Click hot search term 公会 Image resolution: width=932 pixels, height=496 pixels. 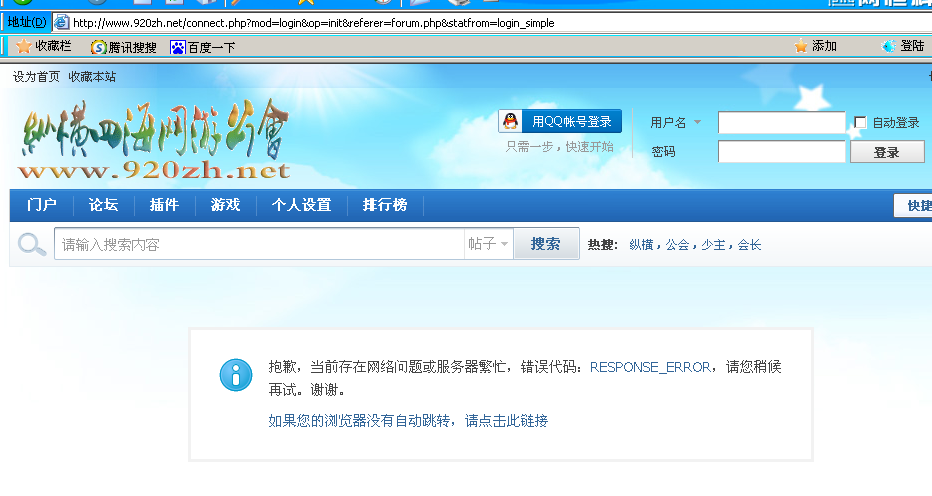(677, 244)
